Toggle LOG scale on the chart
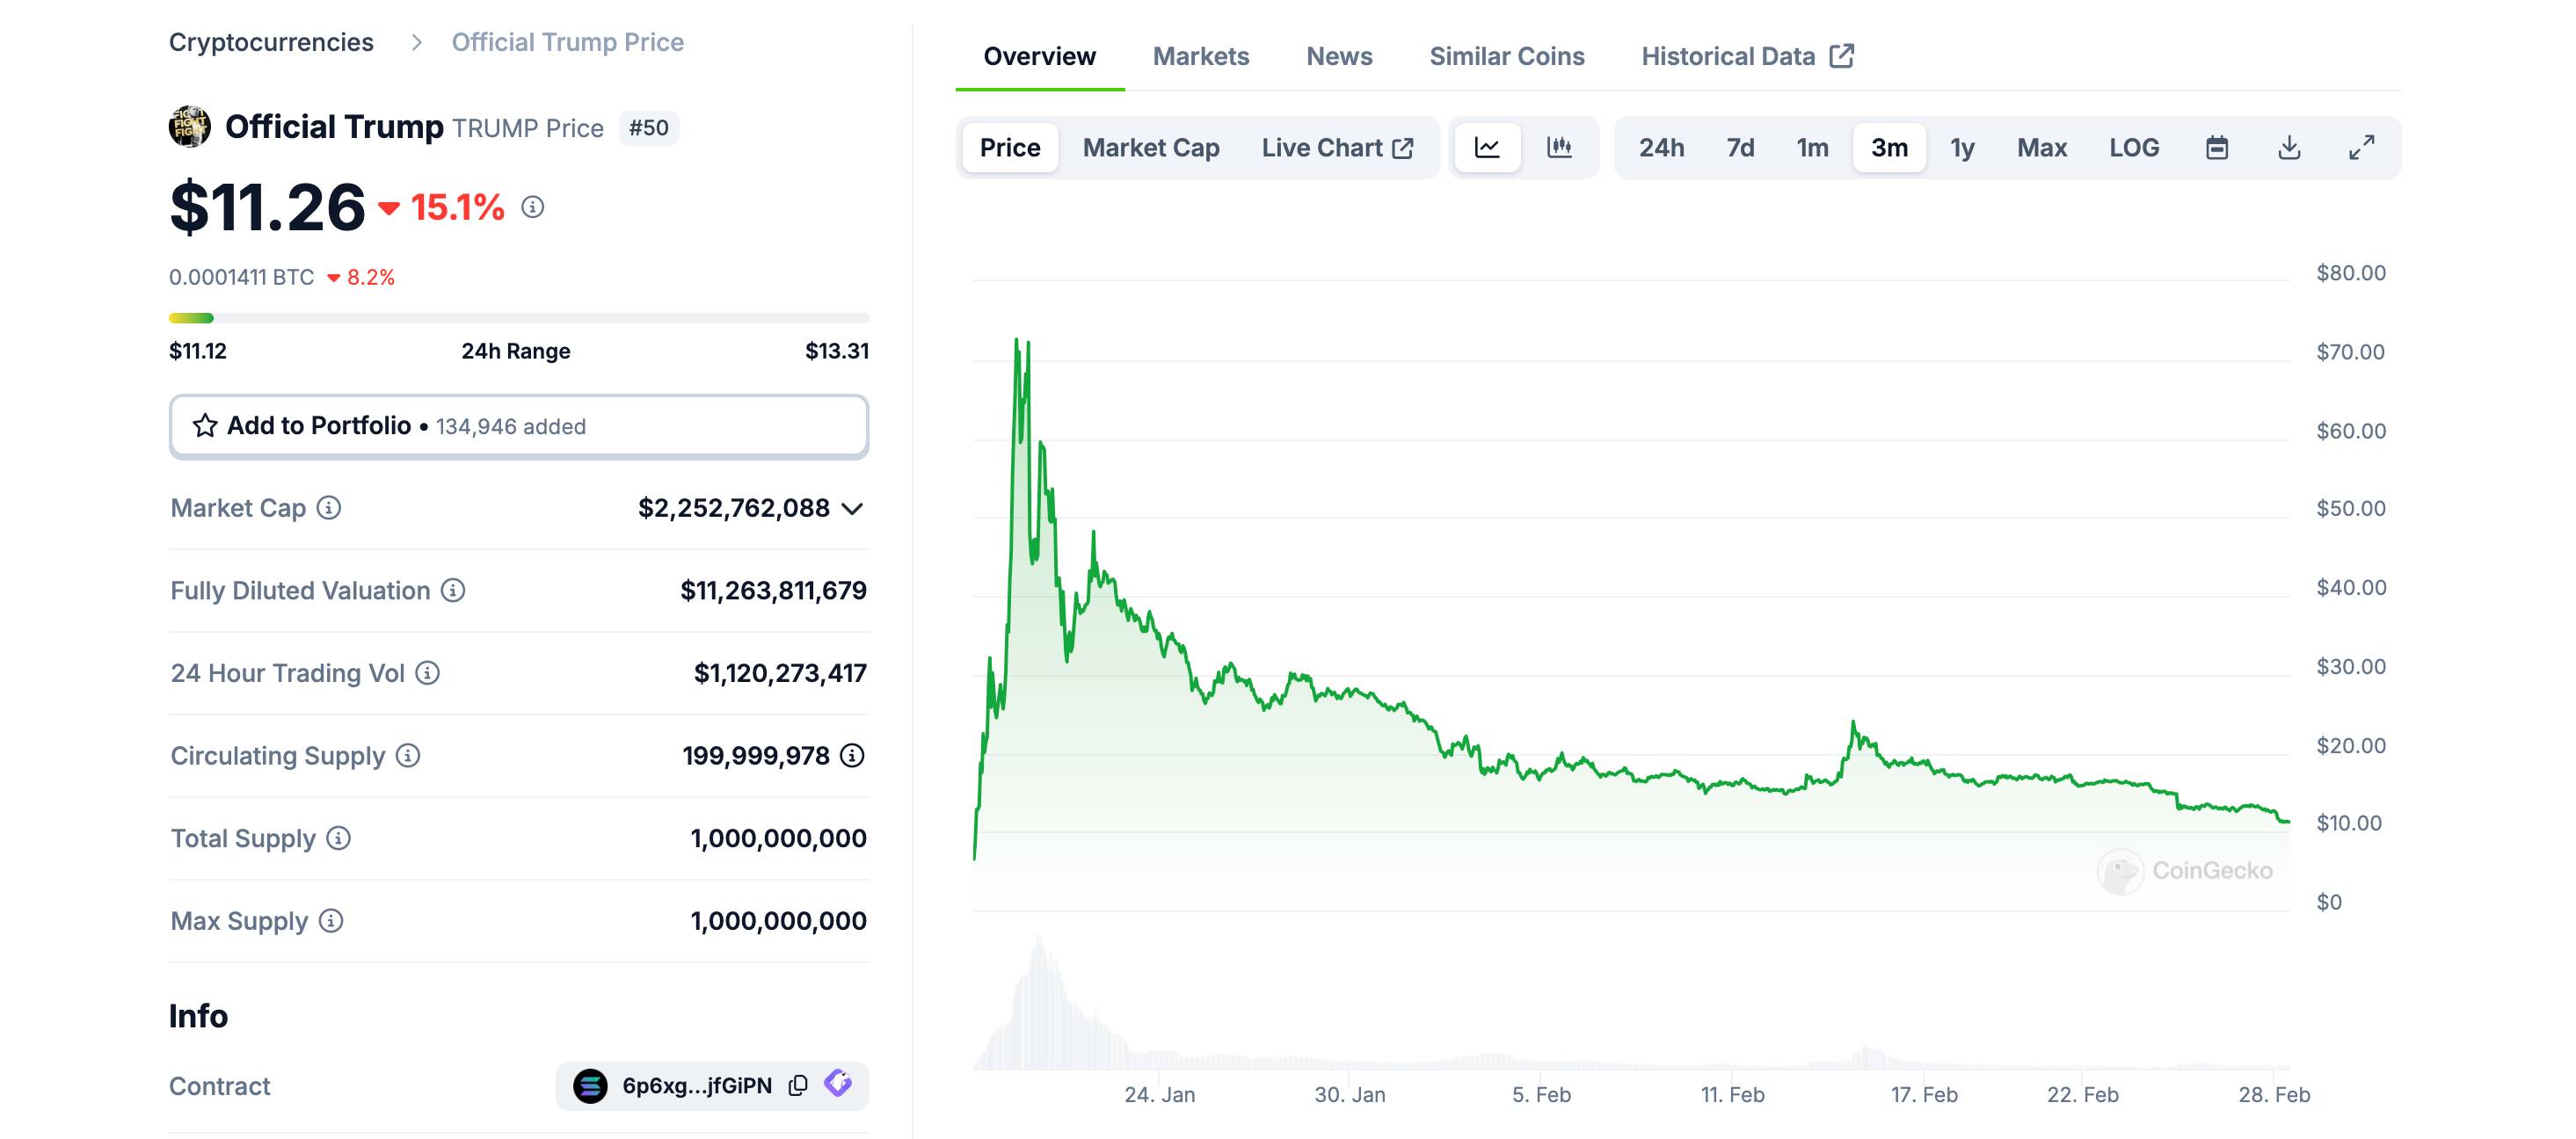The width and height of the screenshot is (2576, 1139). pyautogui.click(x=2133, y=147)
